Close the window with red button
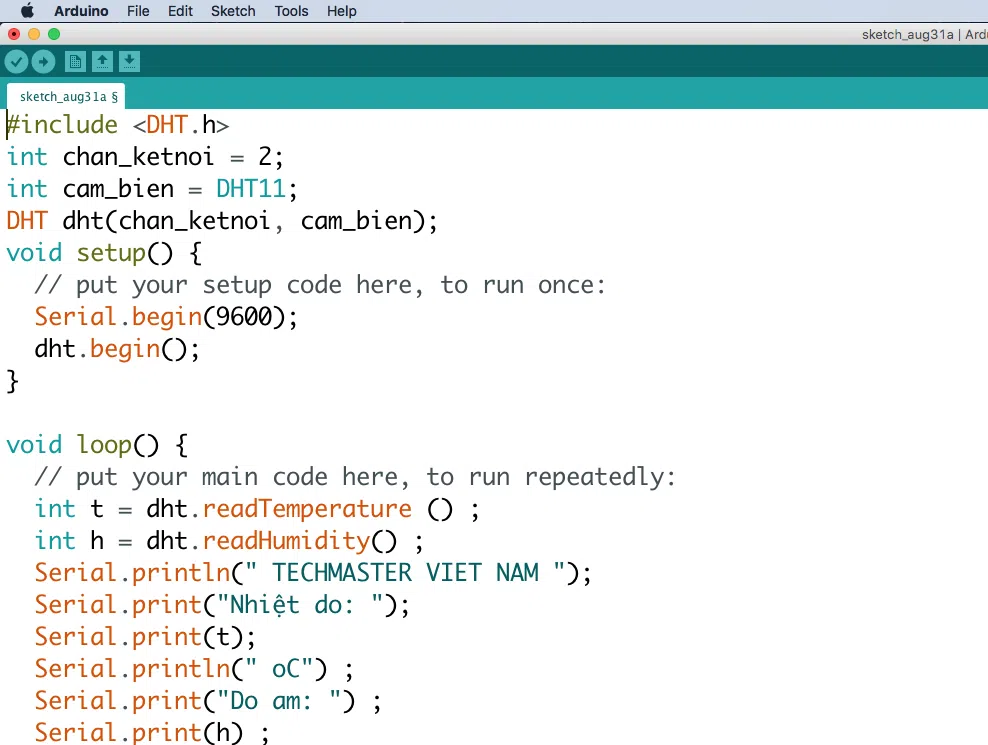 pos(14,34)
